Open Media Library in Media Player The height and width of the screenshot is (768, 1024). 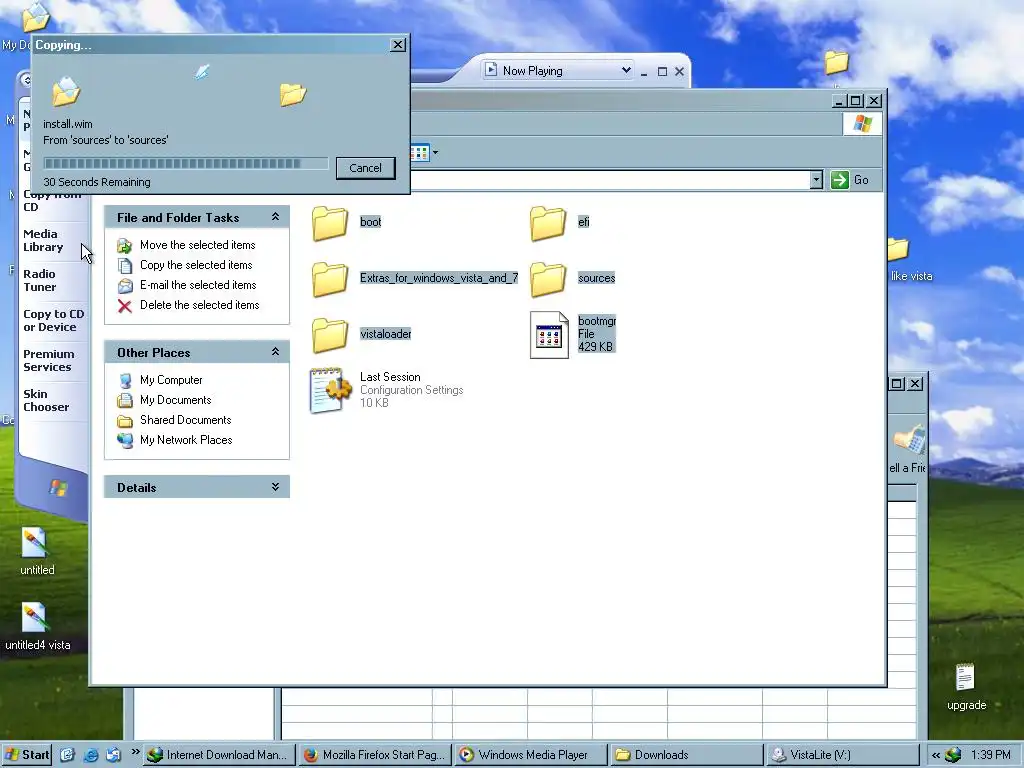[43, 240]
